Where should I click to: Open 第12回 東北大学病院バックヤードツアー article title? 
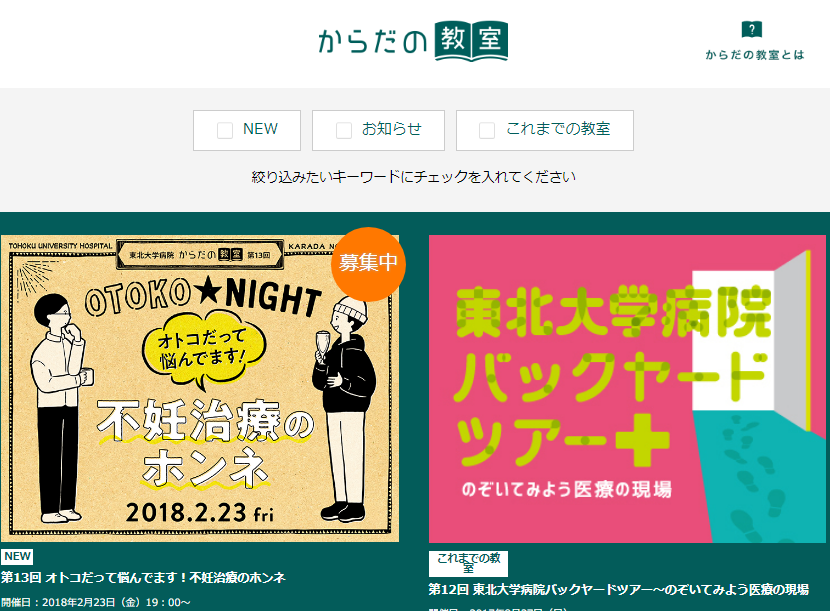tap(619, 589)
